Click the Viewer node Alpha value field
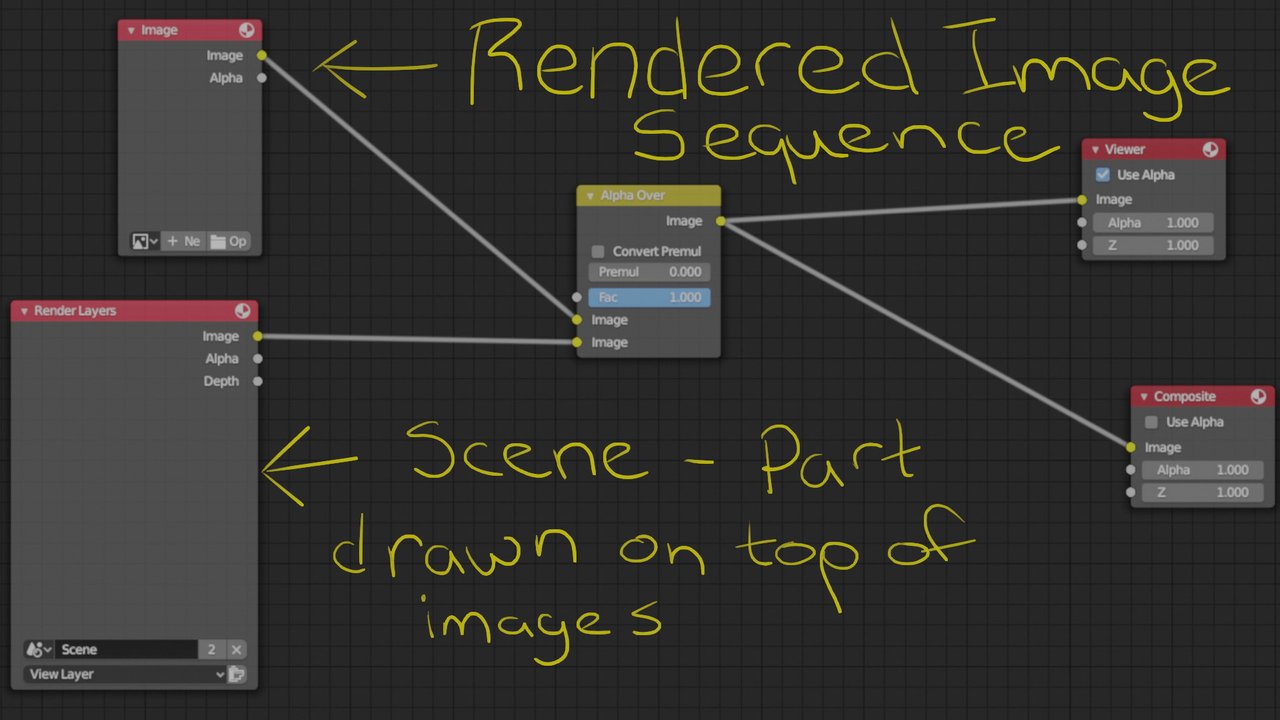The height and width of the screenshot is (720, 1280). point(1154,223)
